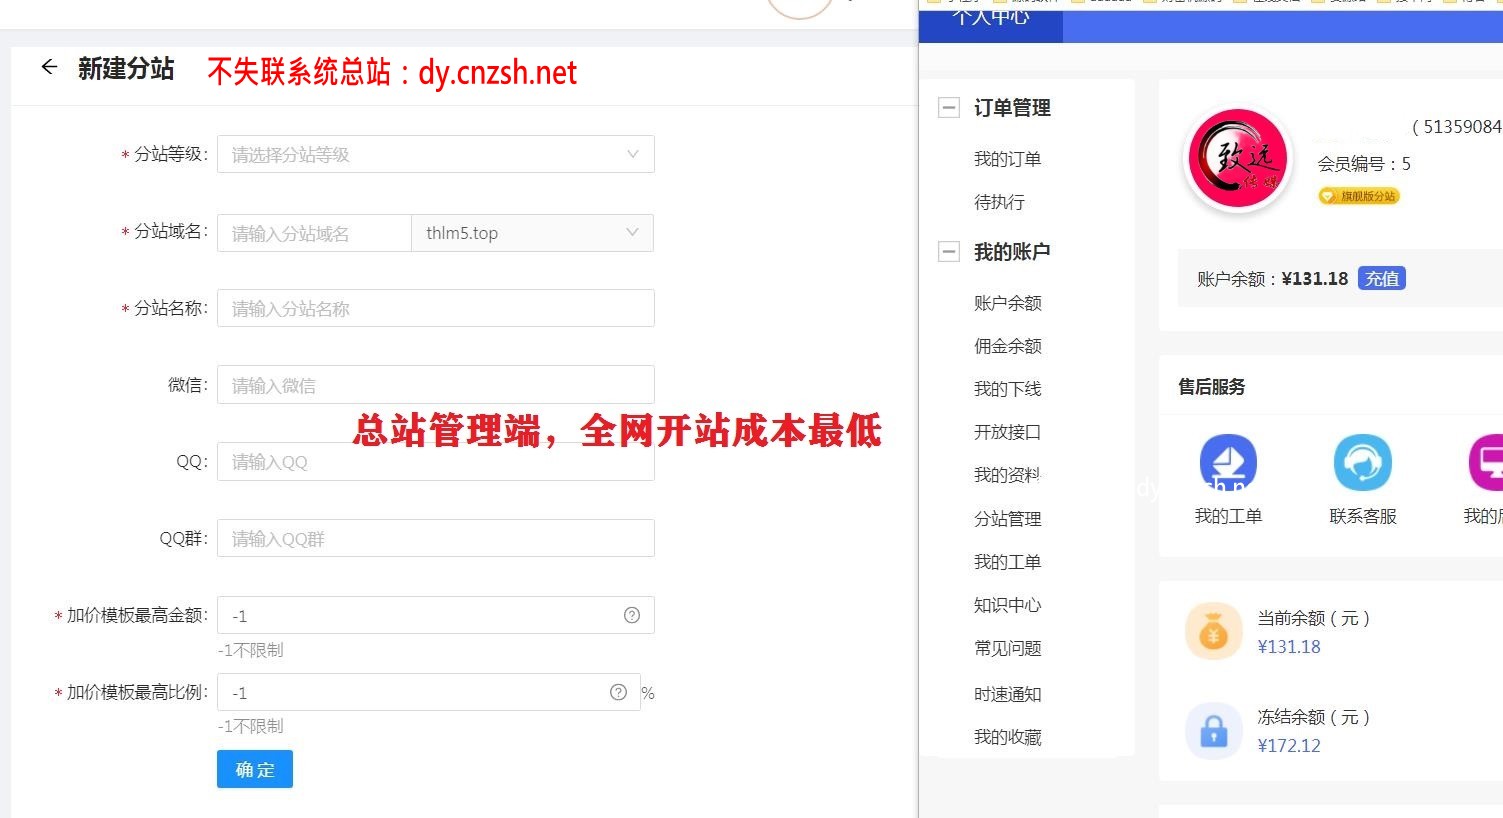Collapse the 我的账户 section
The height and width of the screenshot is (818, 1503).
tap(948, 251)
